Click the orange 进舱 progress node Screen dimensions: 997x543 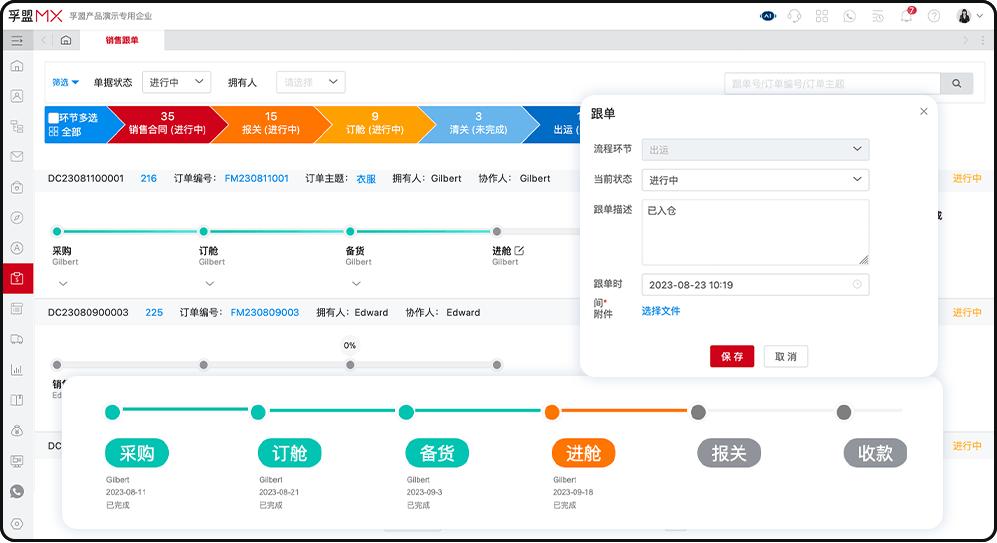coord(552,412)
